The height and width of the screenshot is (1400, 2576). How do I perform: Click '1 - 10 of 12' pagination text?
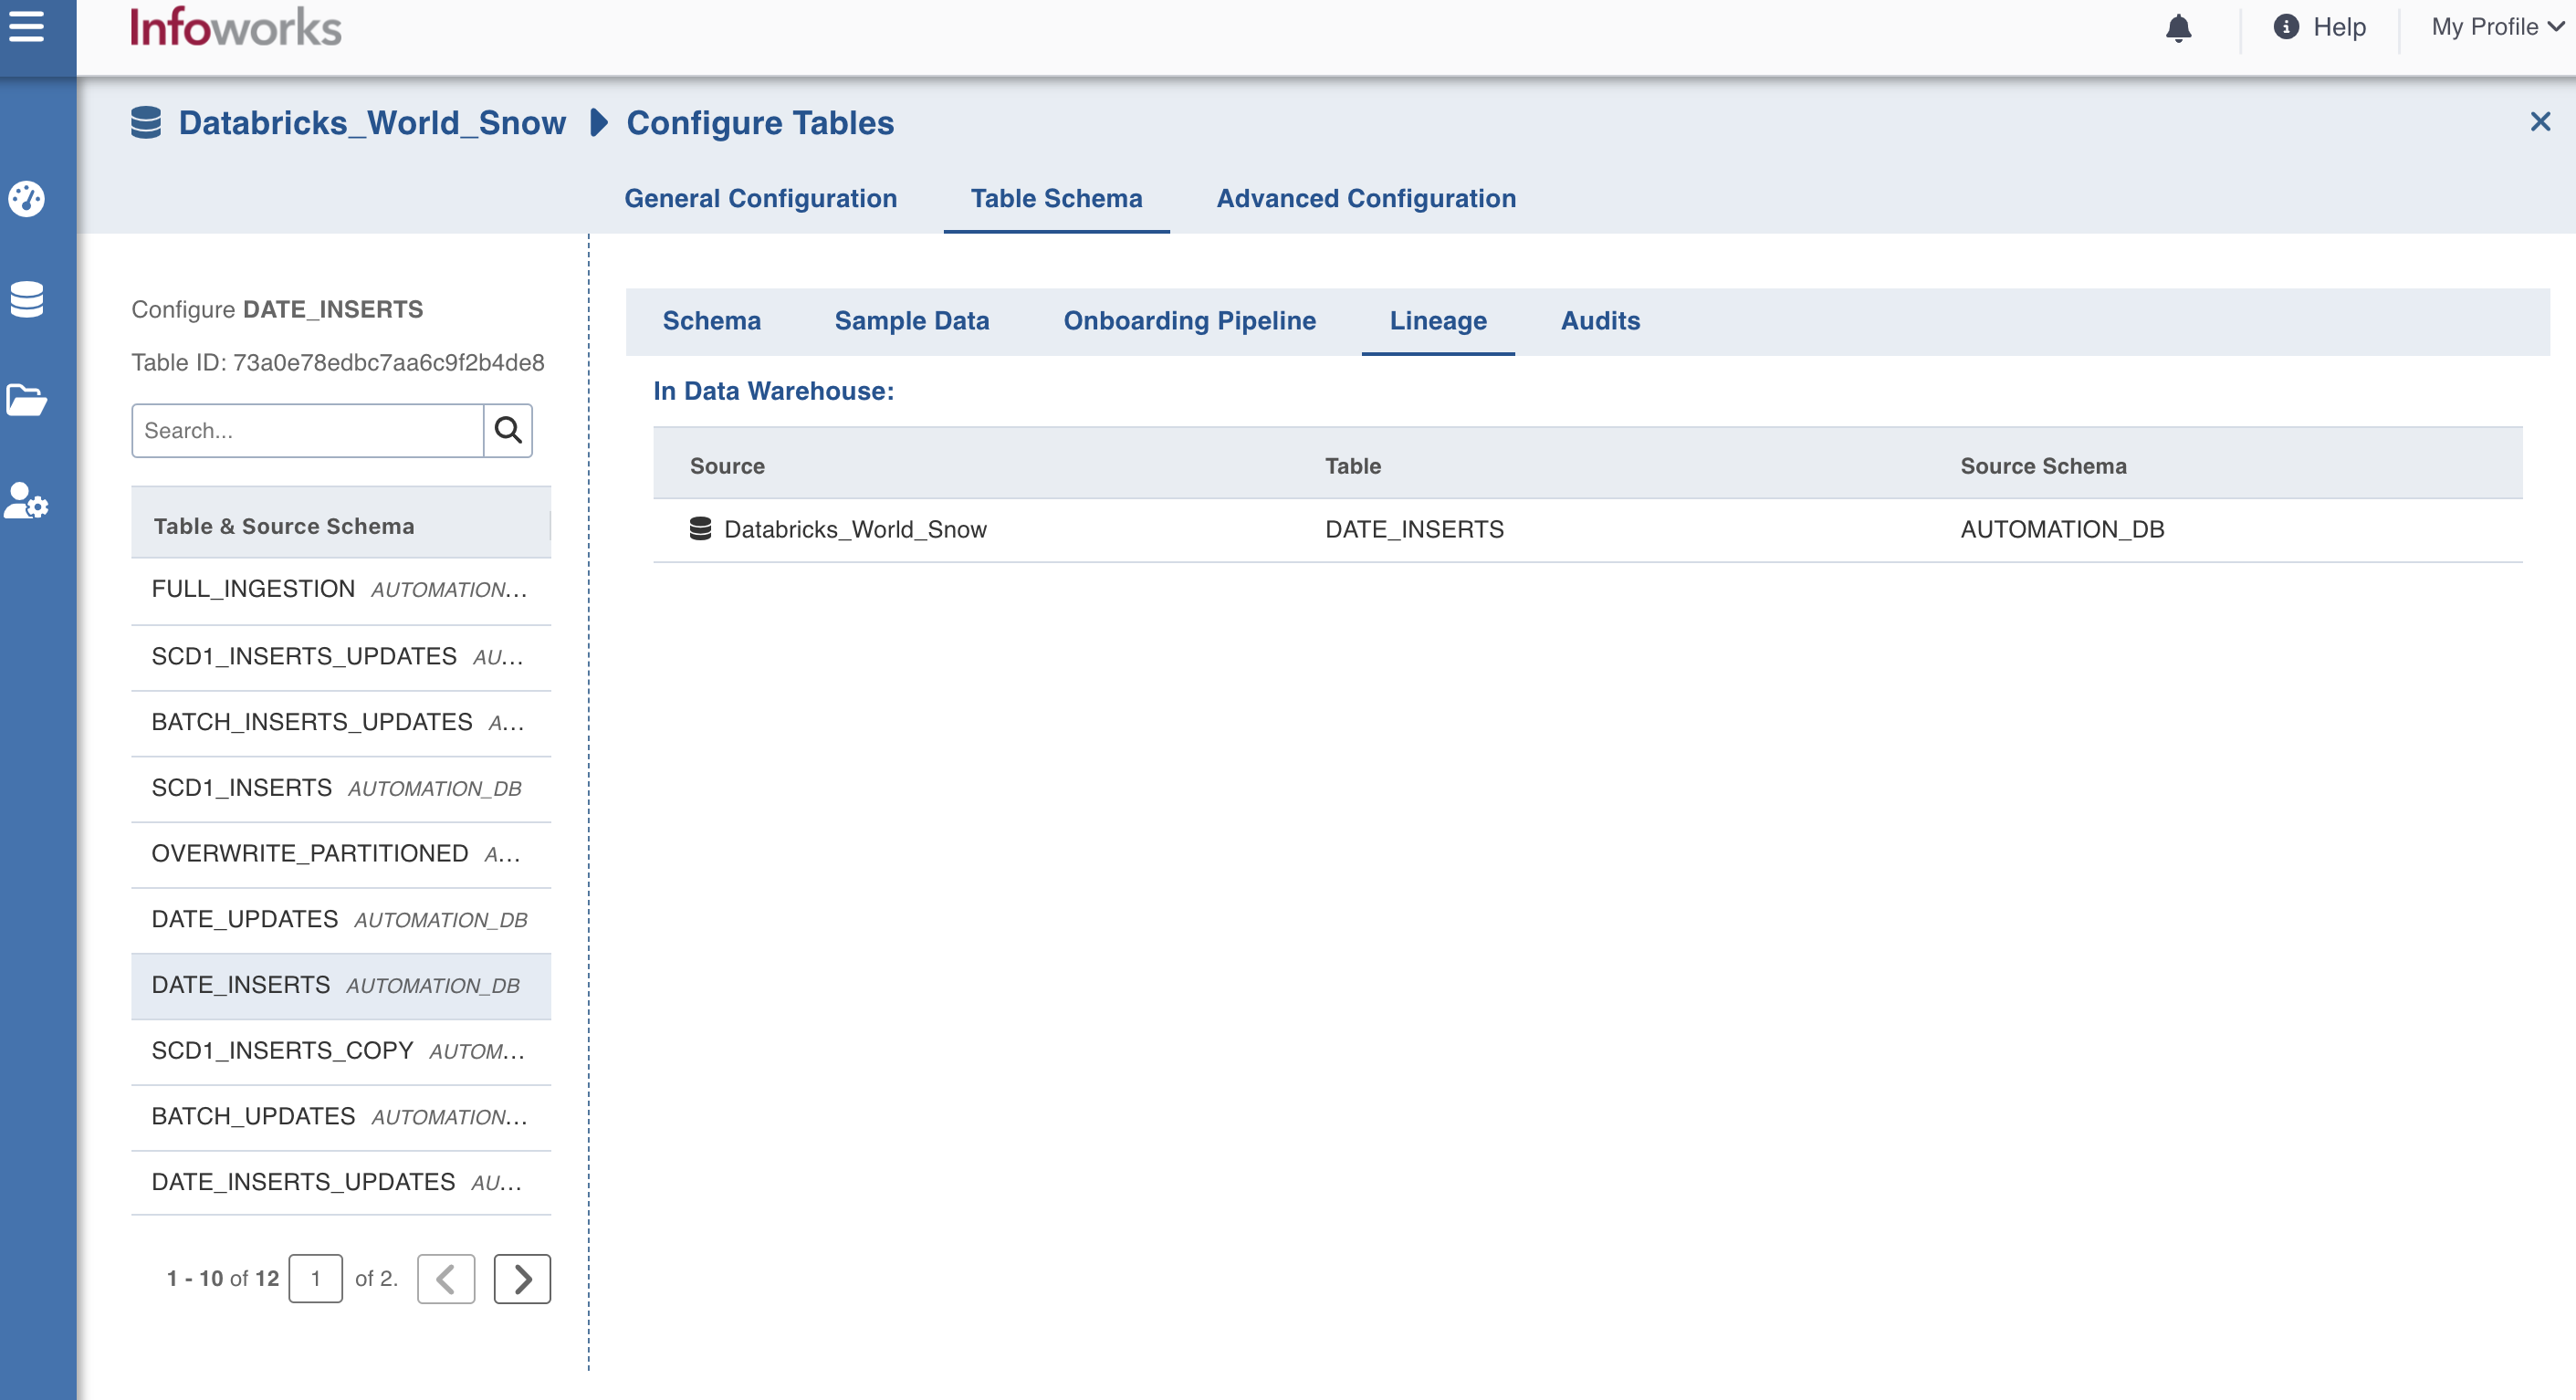223,1278
